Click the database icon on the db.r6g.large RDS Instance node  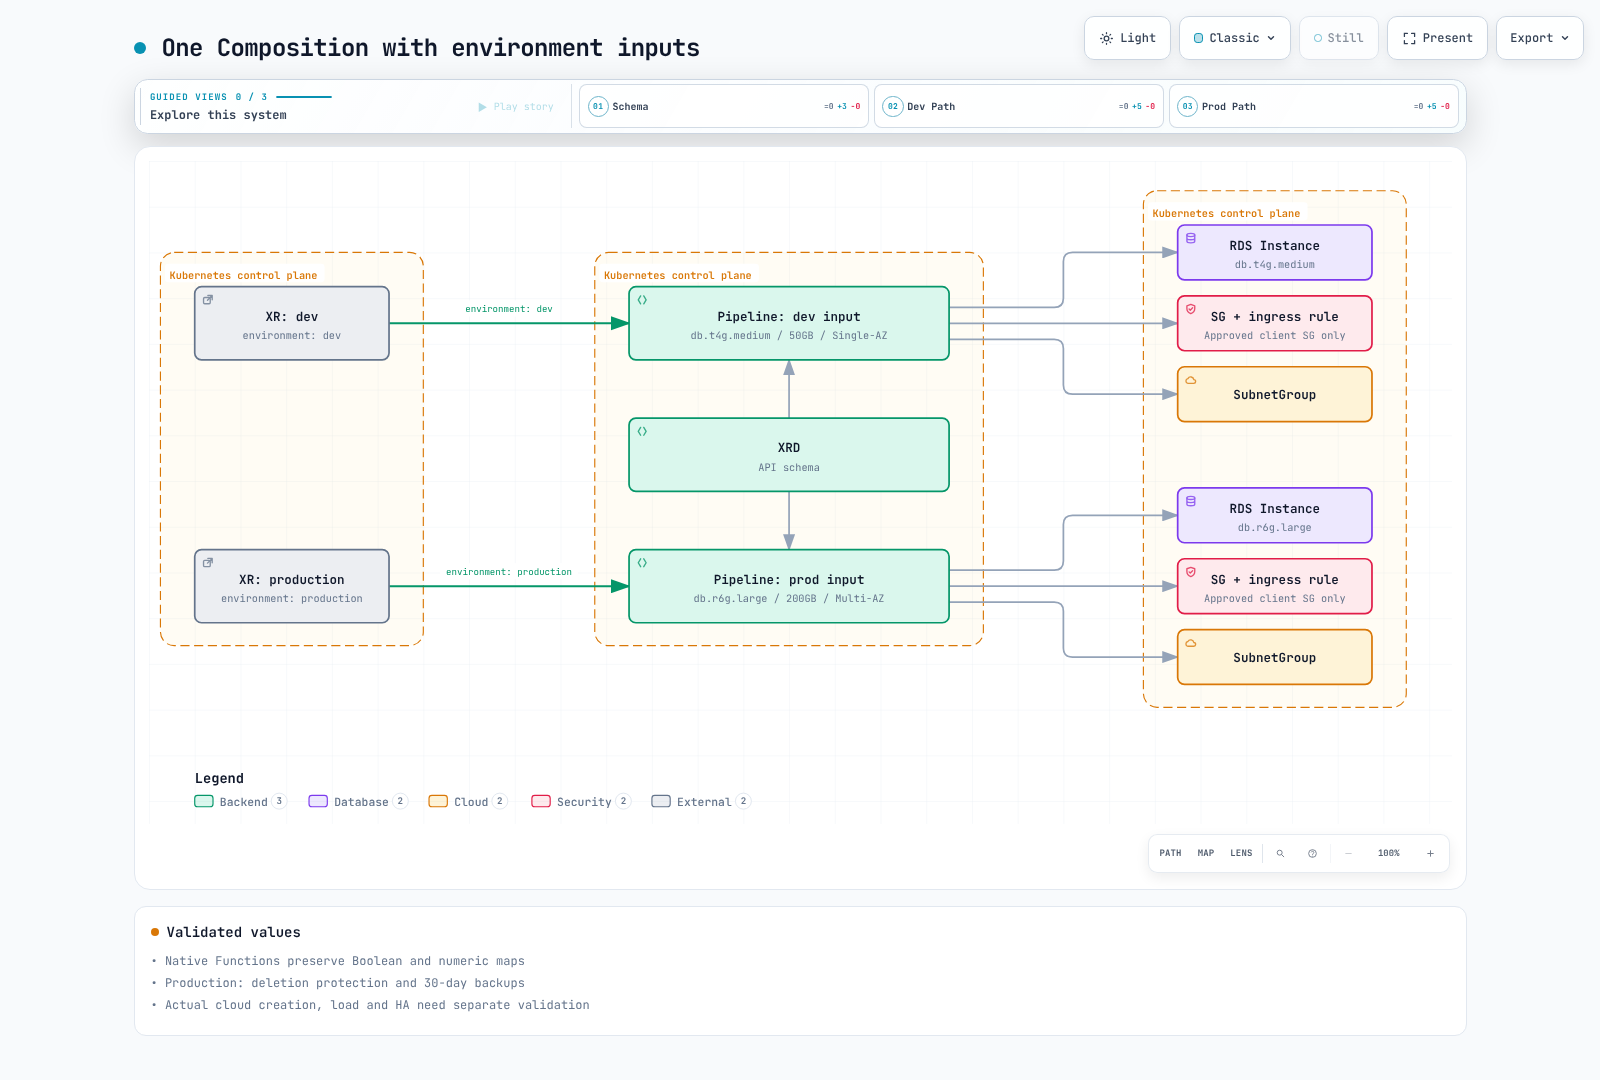[x=1191, y=501]
